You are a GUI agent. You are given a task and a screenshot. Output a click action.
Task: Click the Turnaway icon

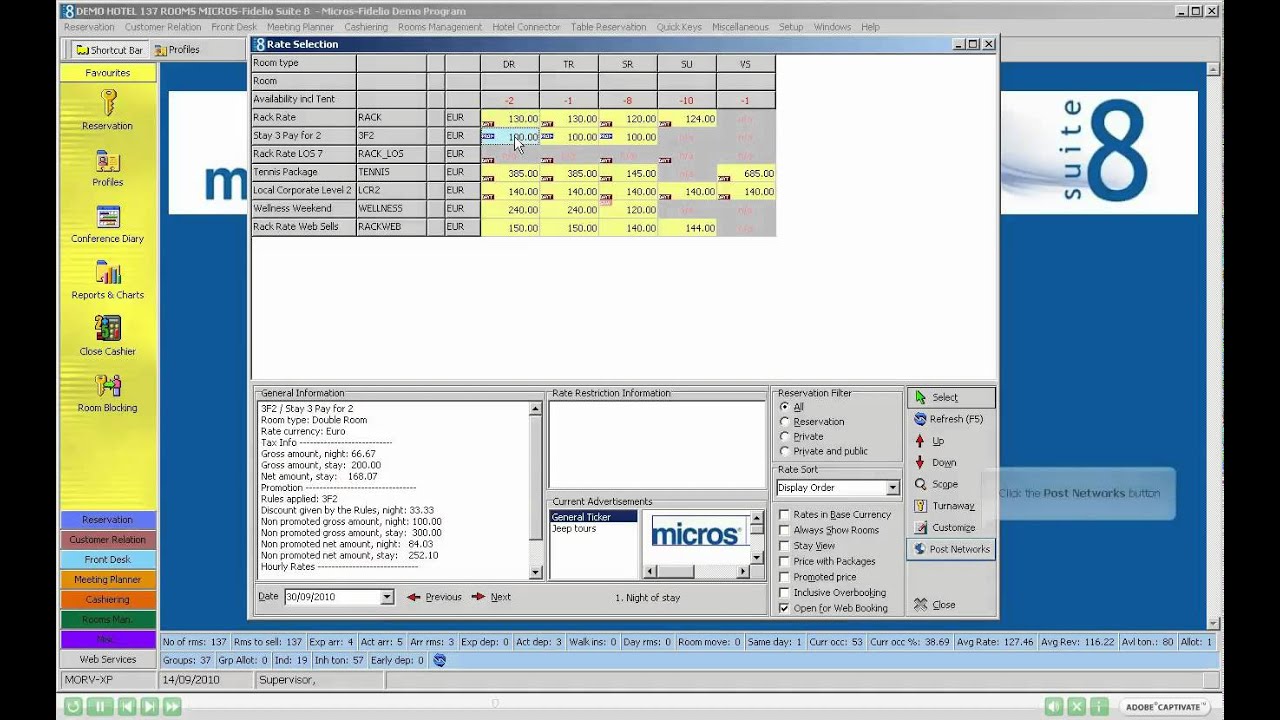(x=920, y=506)
